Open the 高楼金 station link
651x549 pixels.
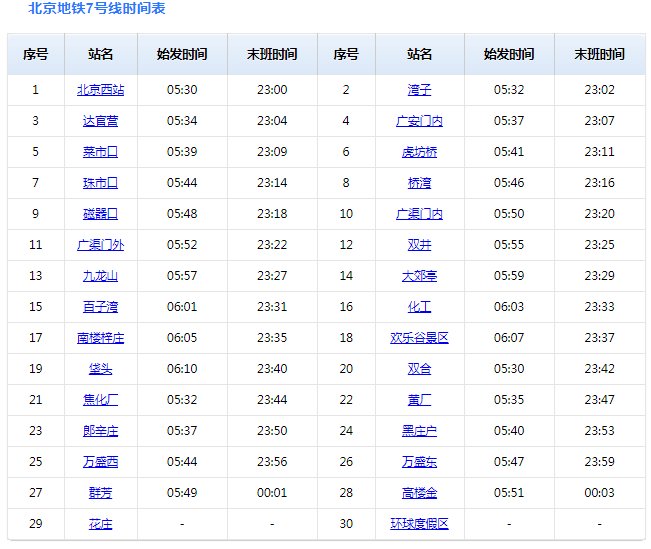419,493
